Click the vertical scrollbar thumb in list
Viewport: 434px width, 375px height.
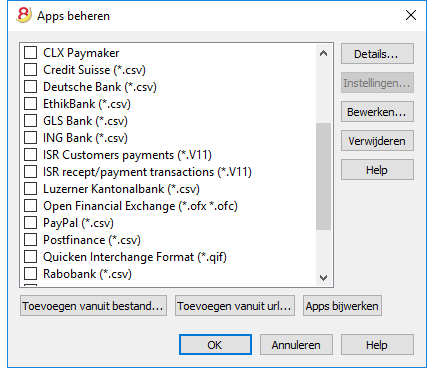[323, 176]
